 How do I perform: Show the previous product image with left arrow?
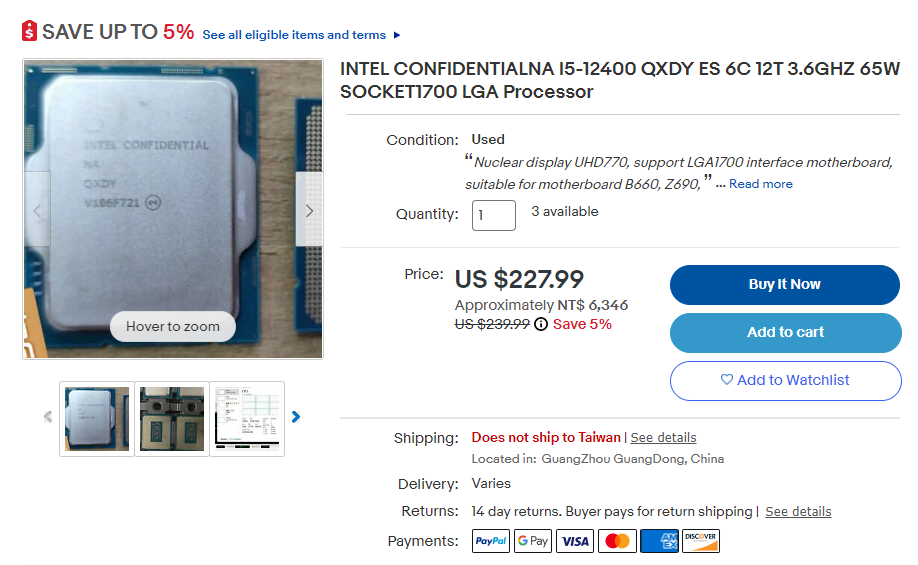pyautogui.click(x=38, y=211)
